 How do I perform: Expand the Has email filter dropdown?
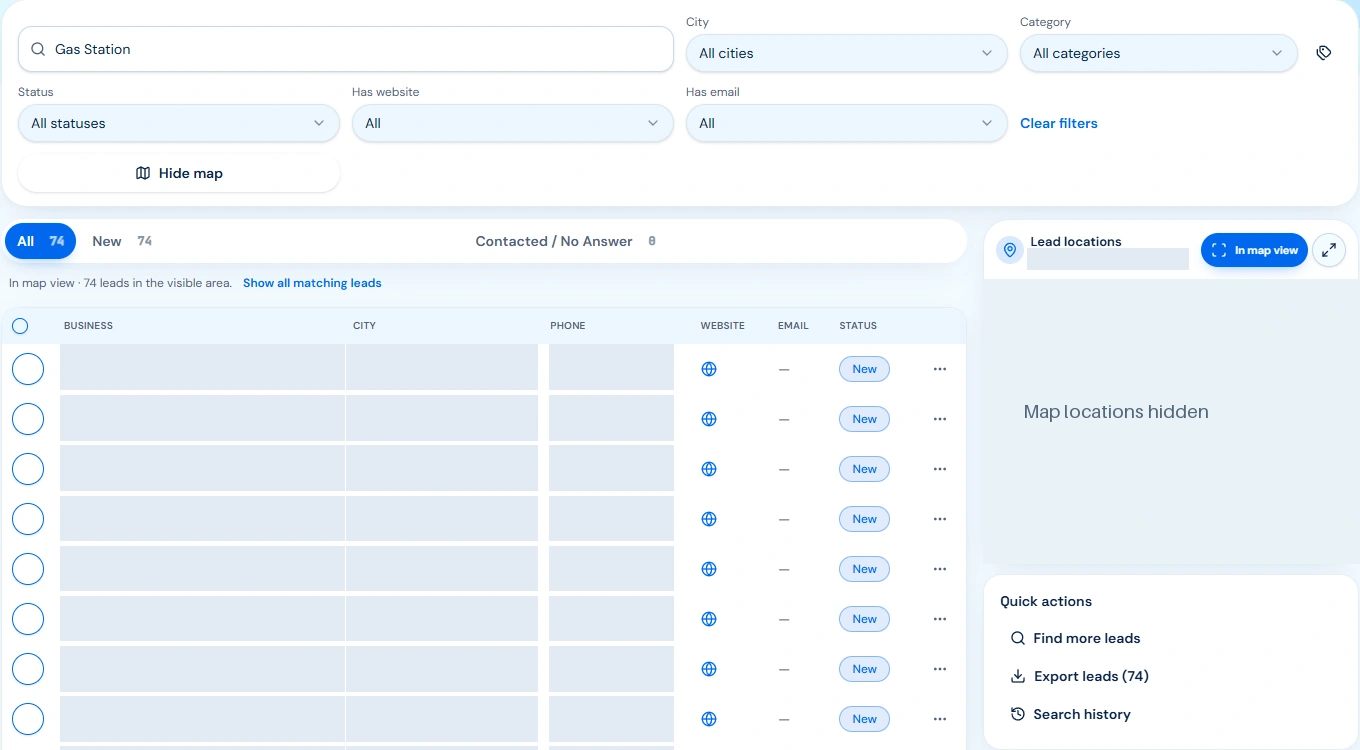pyautogui.click(x=846, y=123)
